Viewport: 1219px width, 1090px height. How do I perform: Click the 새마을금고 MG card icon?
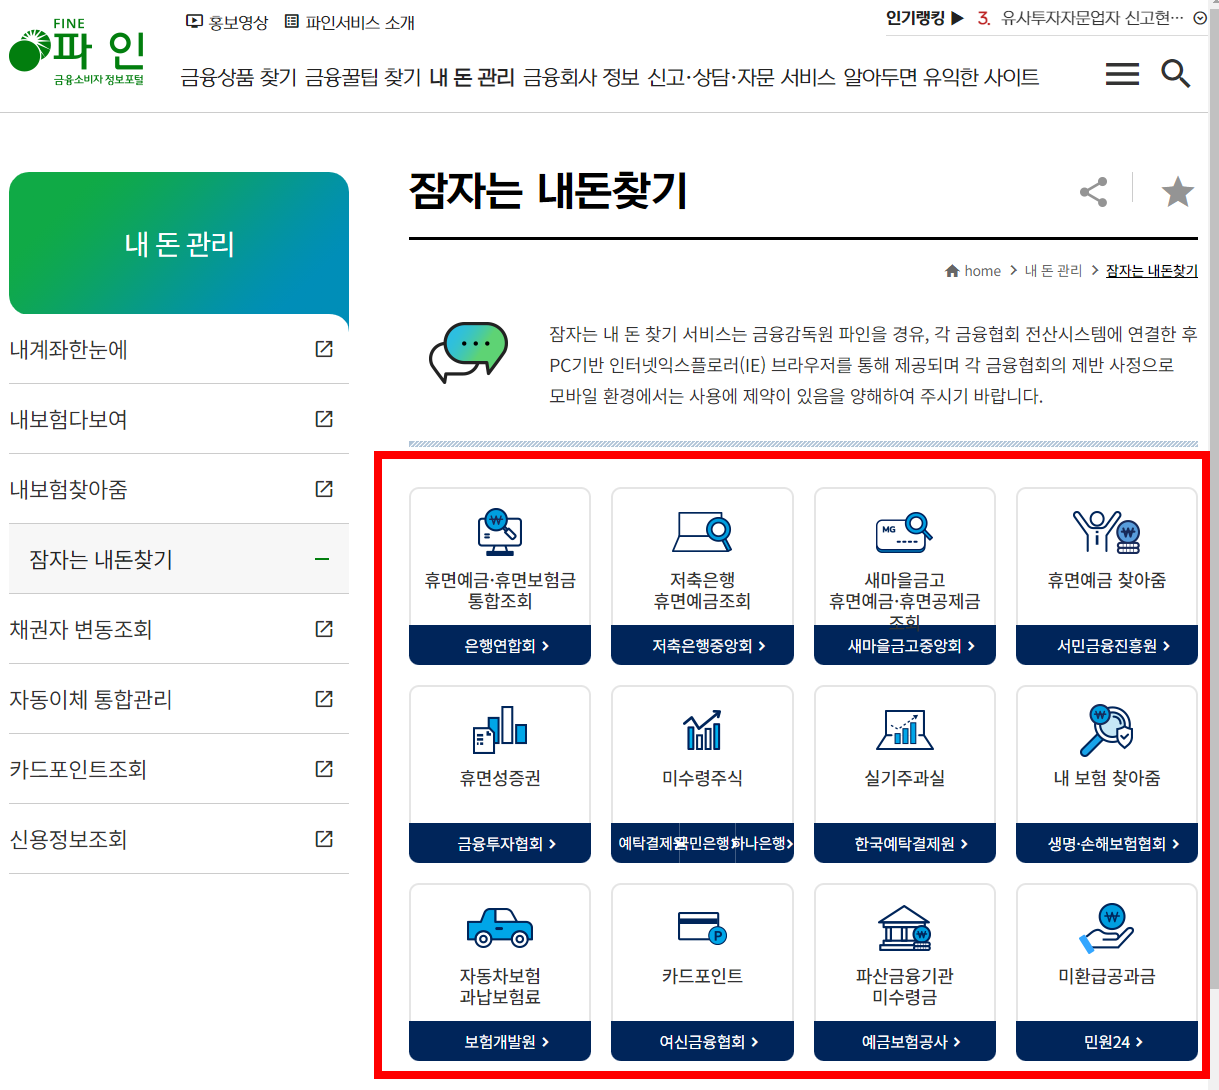click(904, 532)
